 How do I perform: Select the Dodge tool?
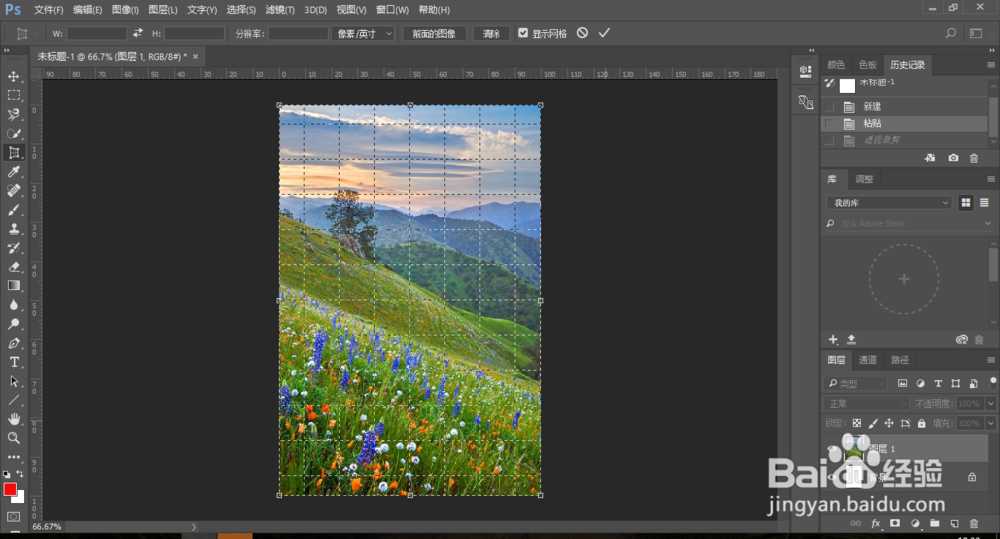[x=13, y=324]
